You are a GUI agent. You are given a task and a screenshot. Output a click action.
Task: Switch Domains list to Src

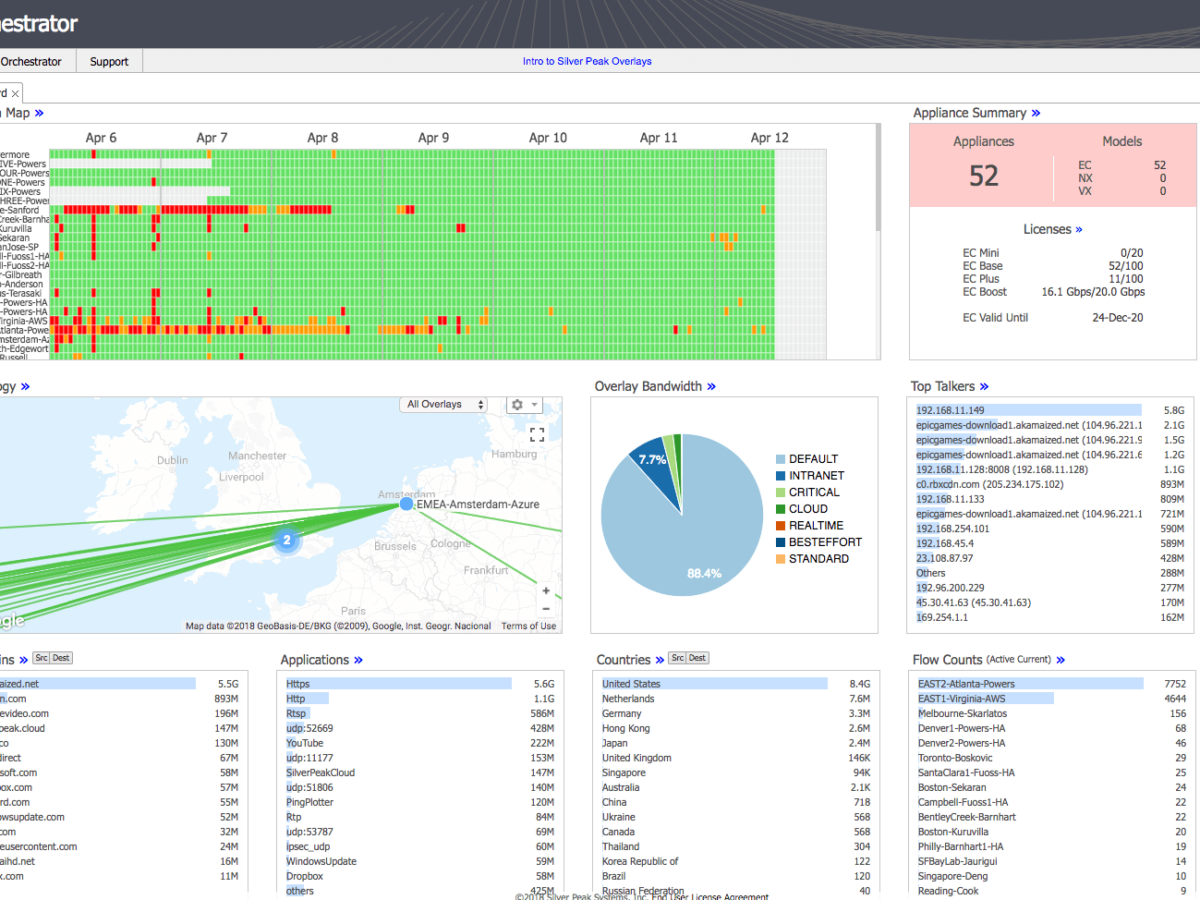coord(41,658)
